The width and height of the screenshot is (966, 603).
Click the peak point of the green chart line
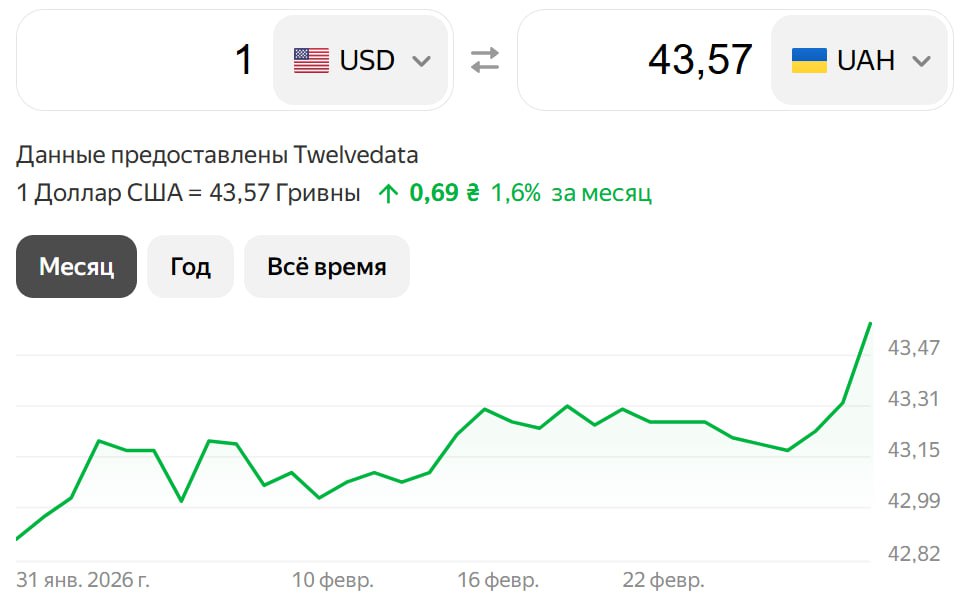870,324
